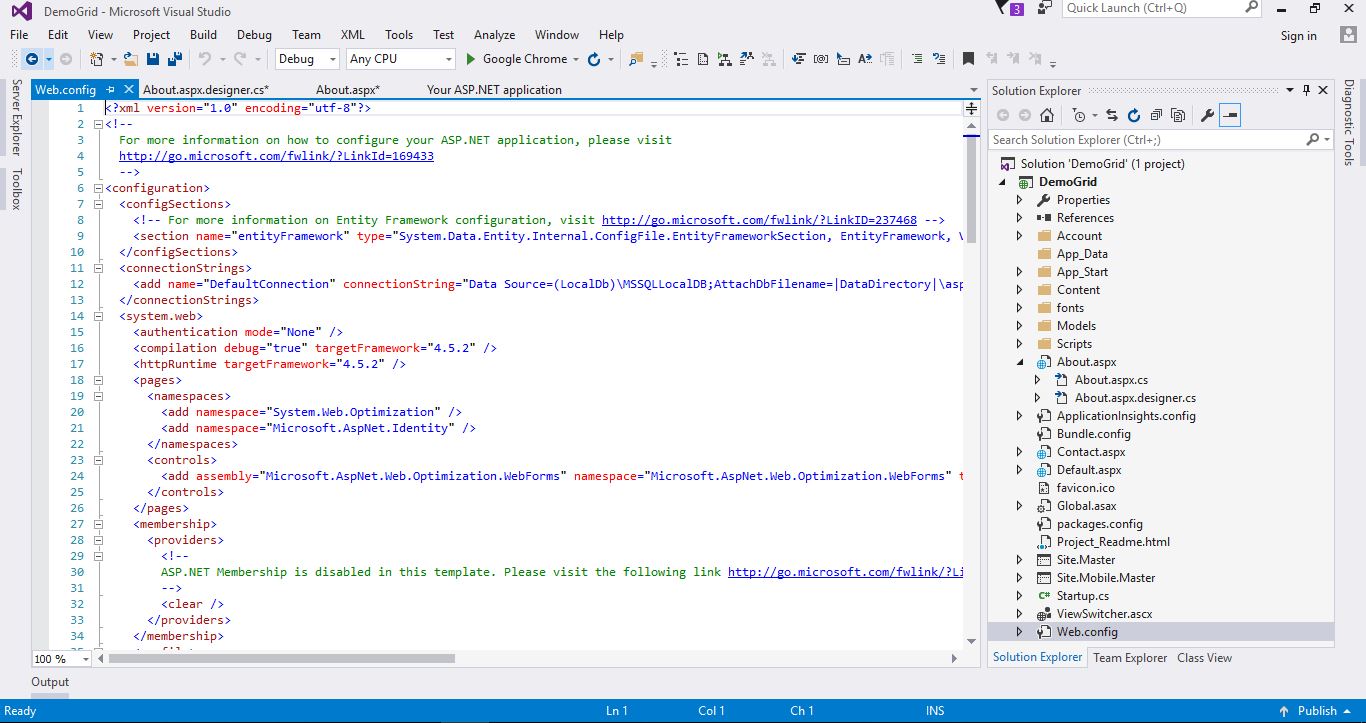This screenshot has width=1366, height=723.
Task: Switch to About.aspx.designer.cs tab
Action: [206, 89]
